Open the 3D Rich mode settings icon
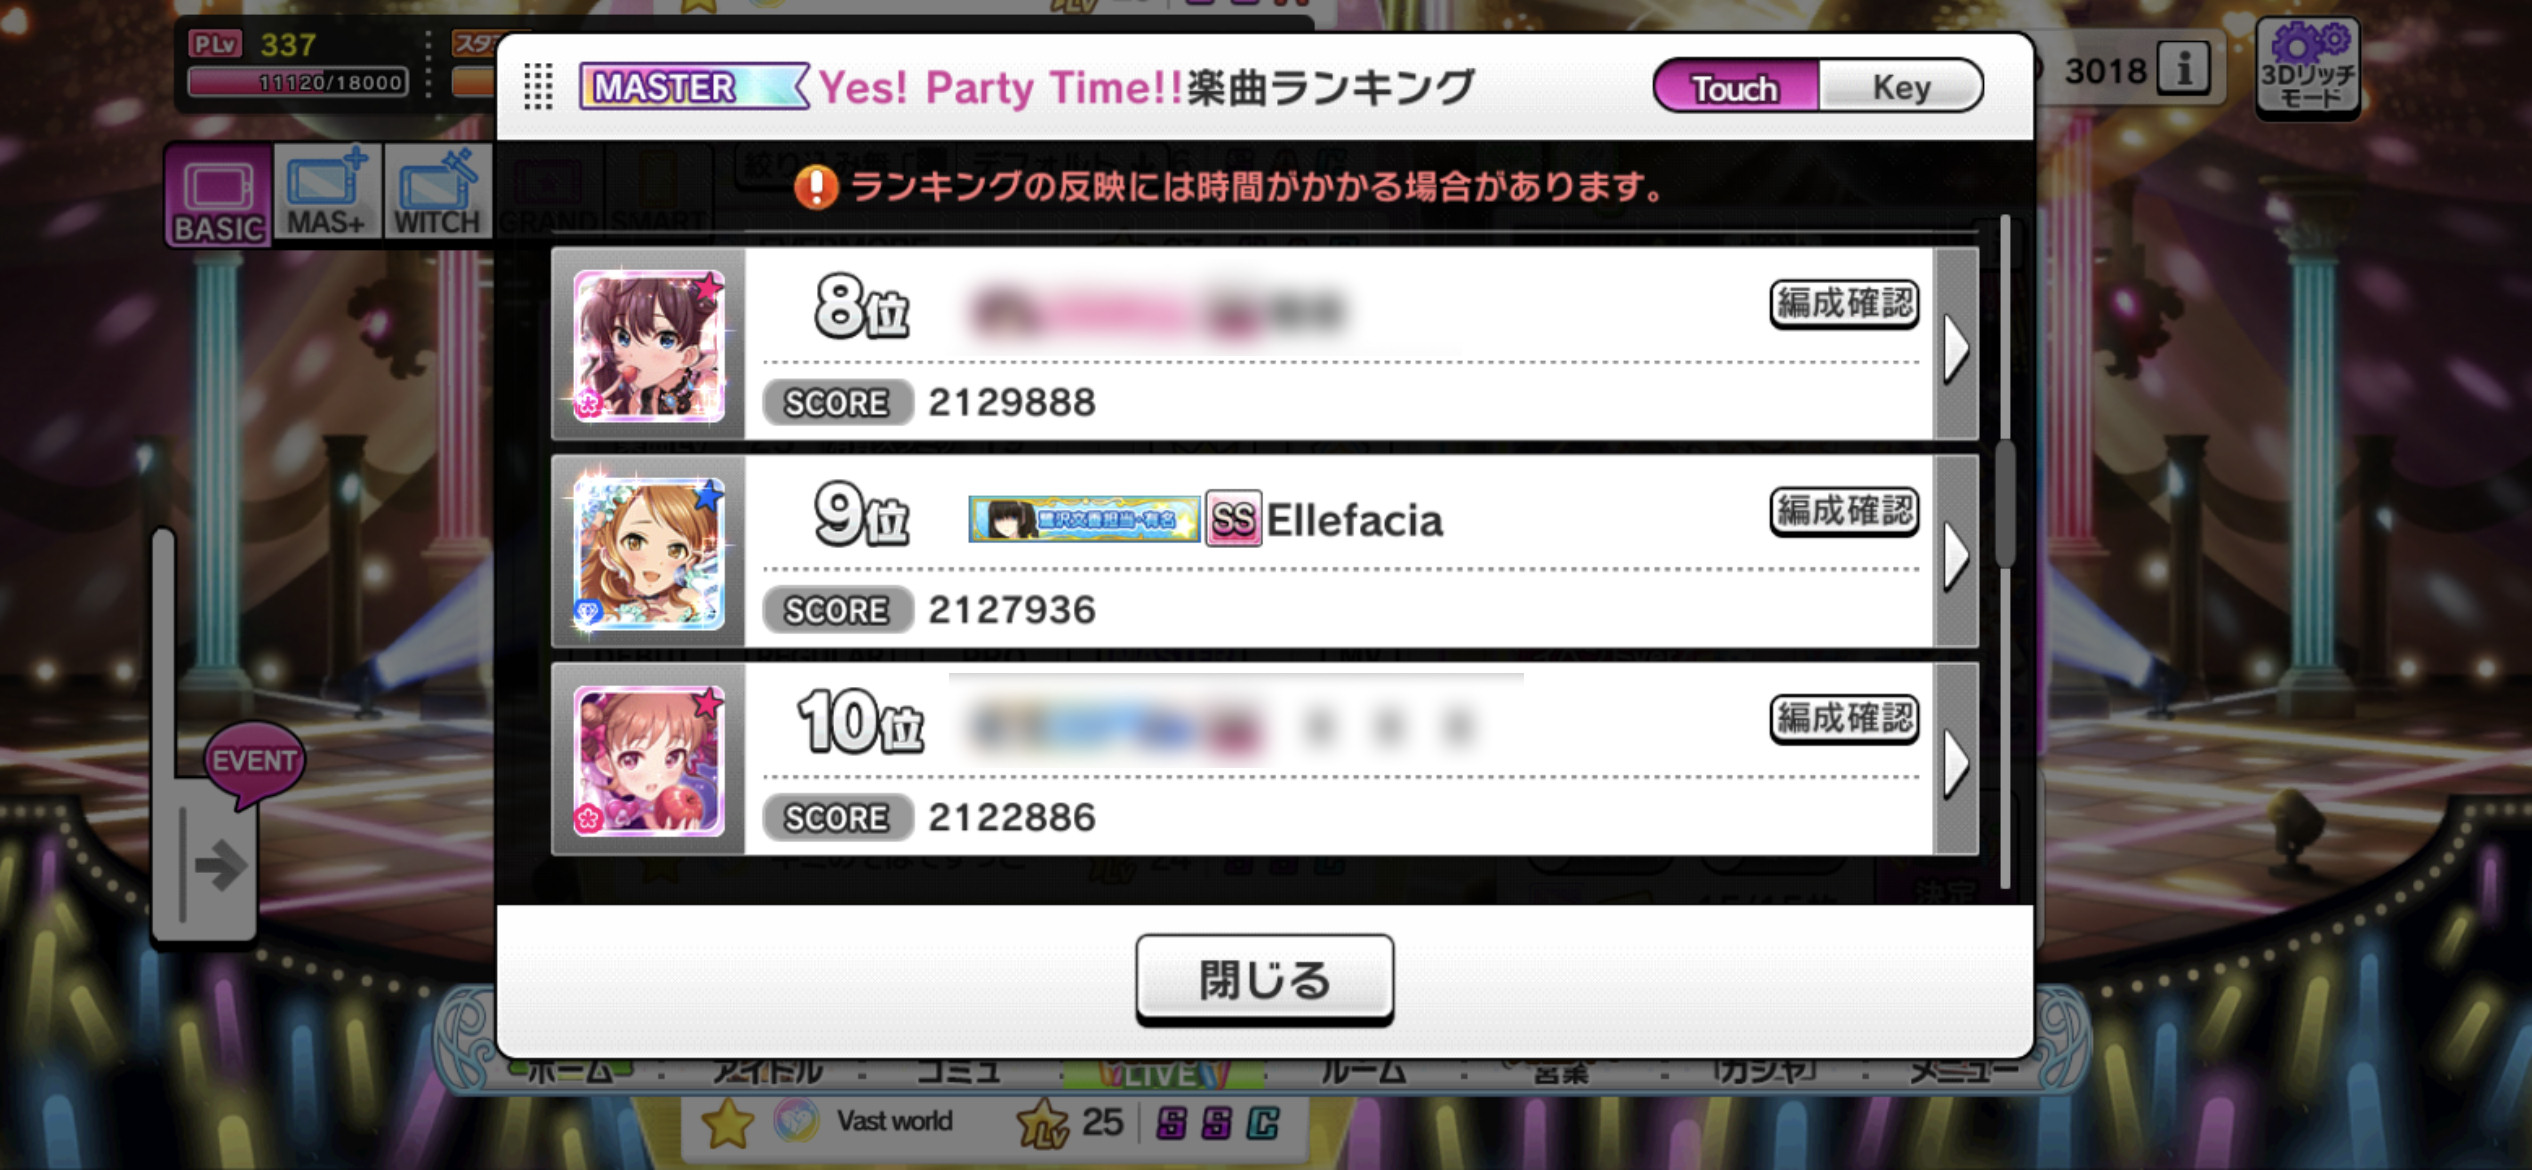2532x1170 pixels. click(x=2308, y=67)
